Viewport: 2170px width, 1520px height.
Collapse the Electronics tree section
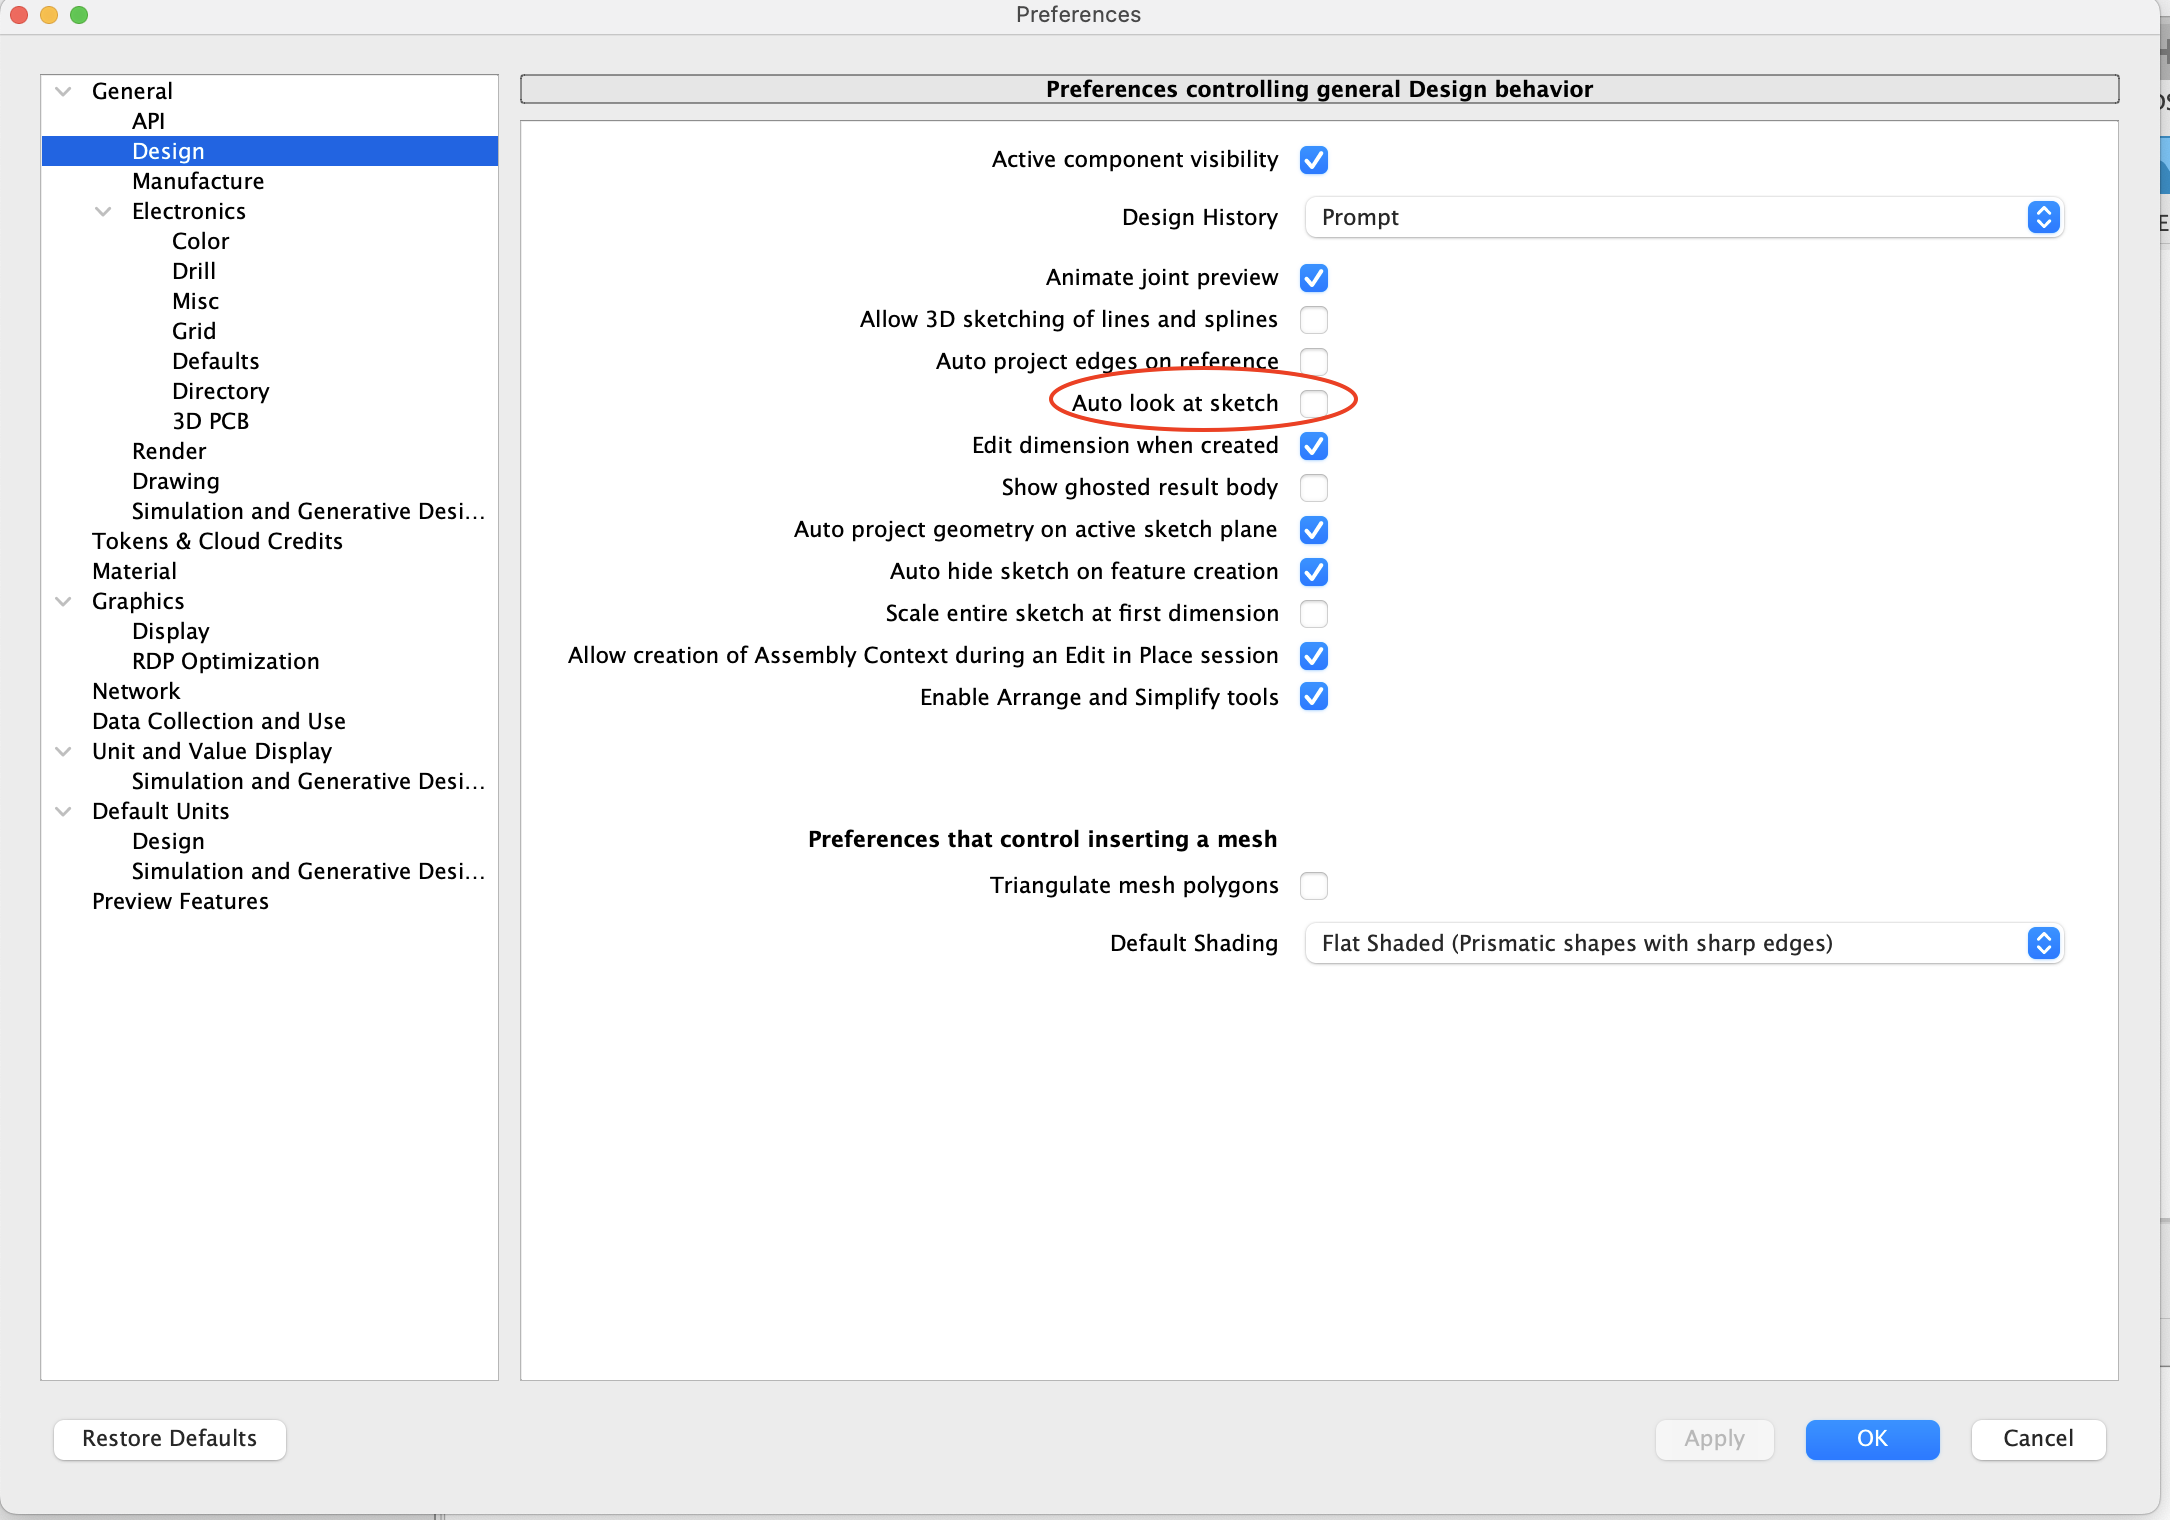click(x=103, y=212)
